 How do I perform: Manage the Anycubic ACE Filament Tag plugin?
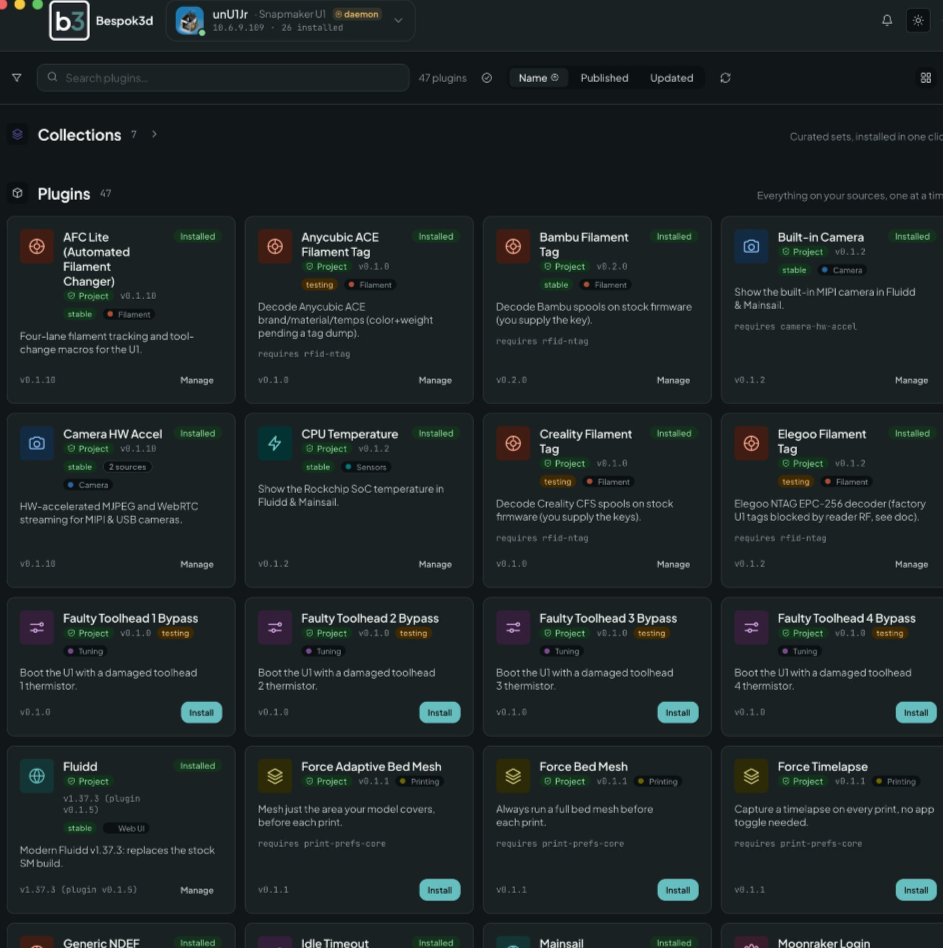pos(435,380)
